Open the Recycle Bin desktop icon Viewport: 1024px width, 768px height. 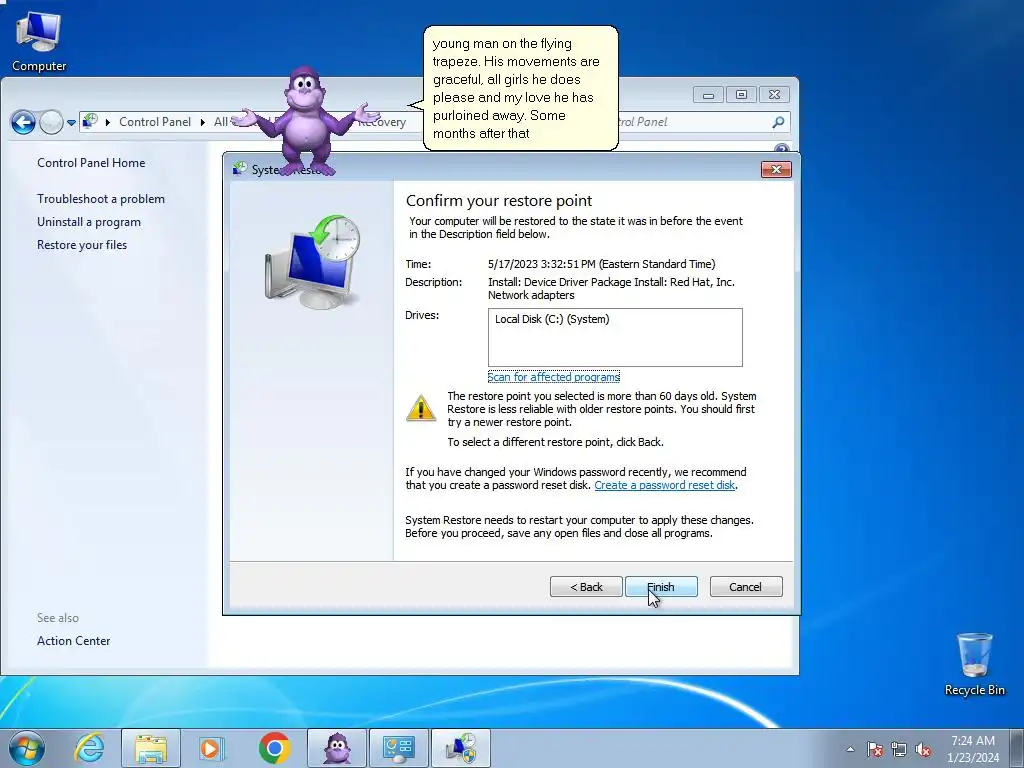(x=974, y=664)
